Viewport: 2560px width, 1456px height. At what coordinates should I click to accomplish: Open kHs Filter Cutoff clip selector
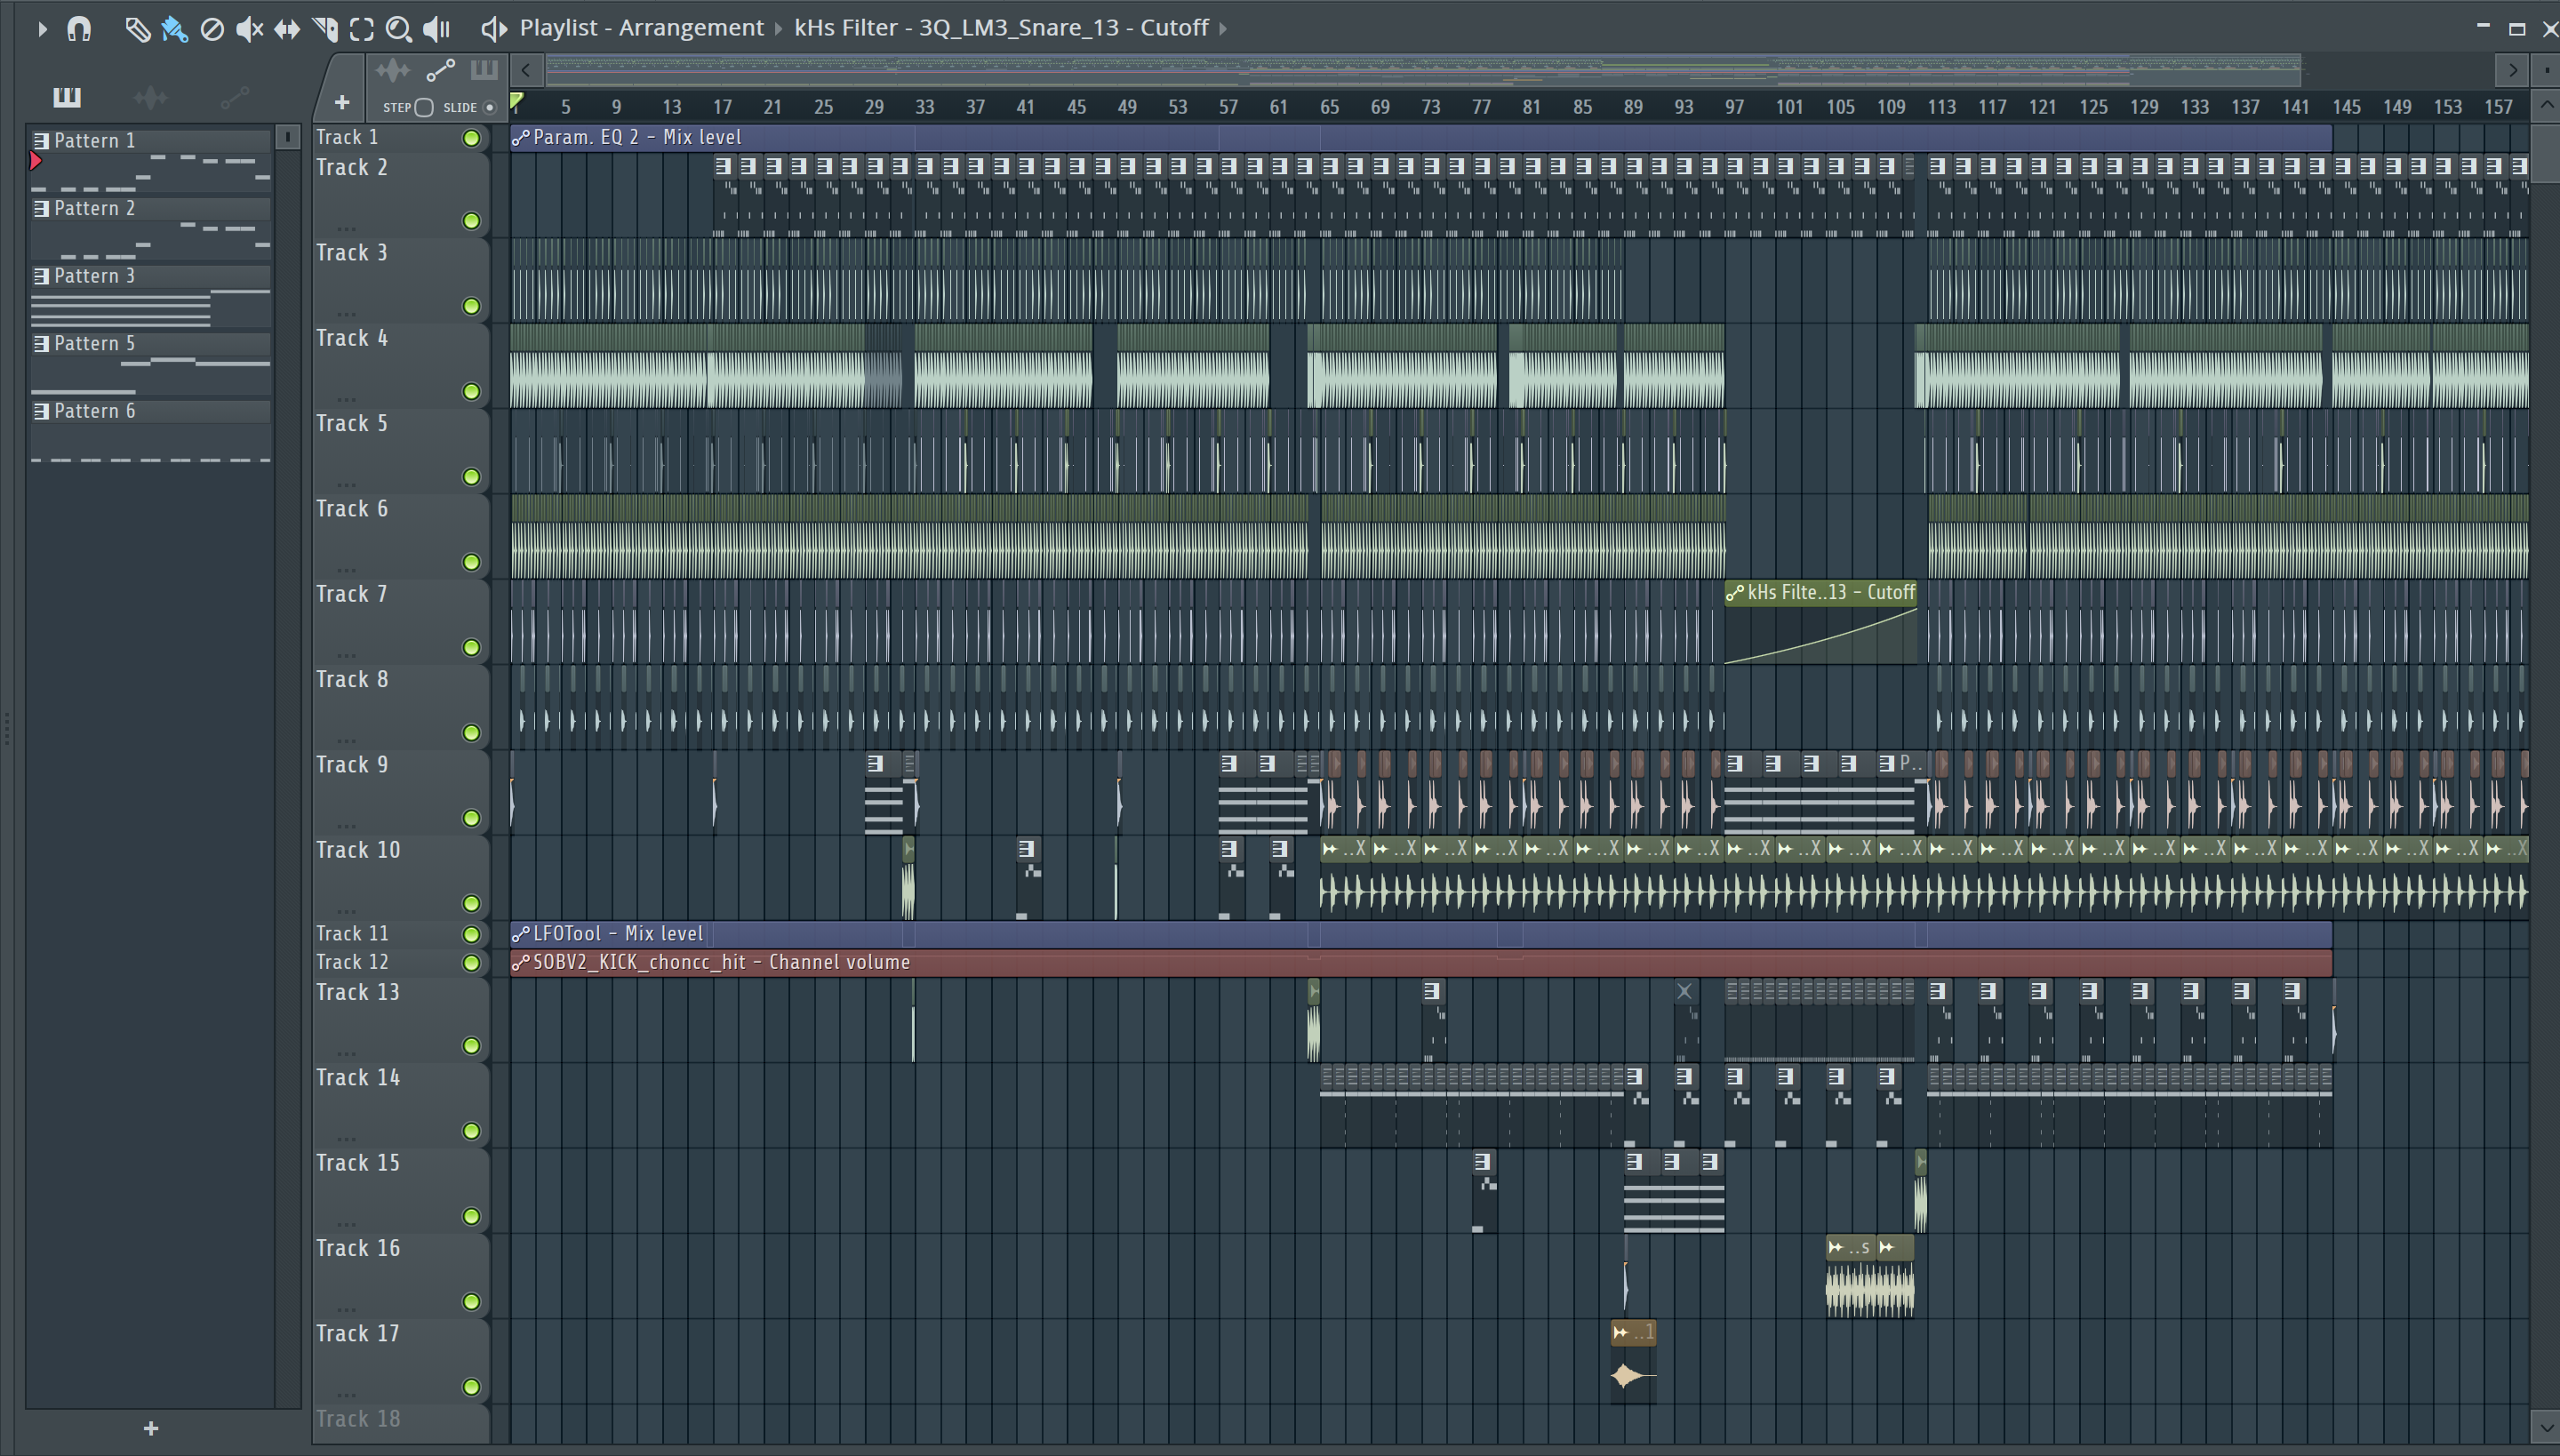1001,27
